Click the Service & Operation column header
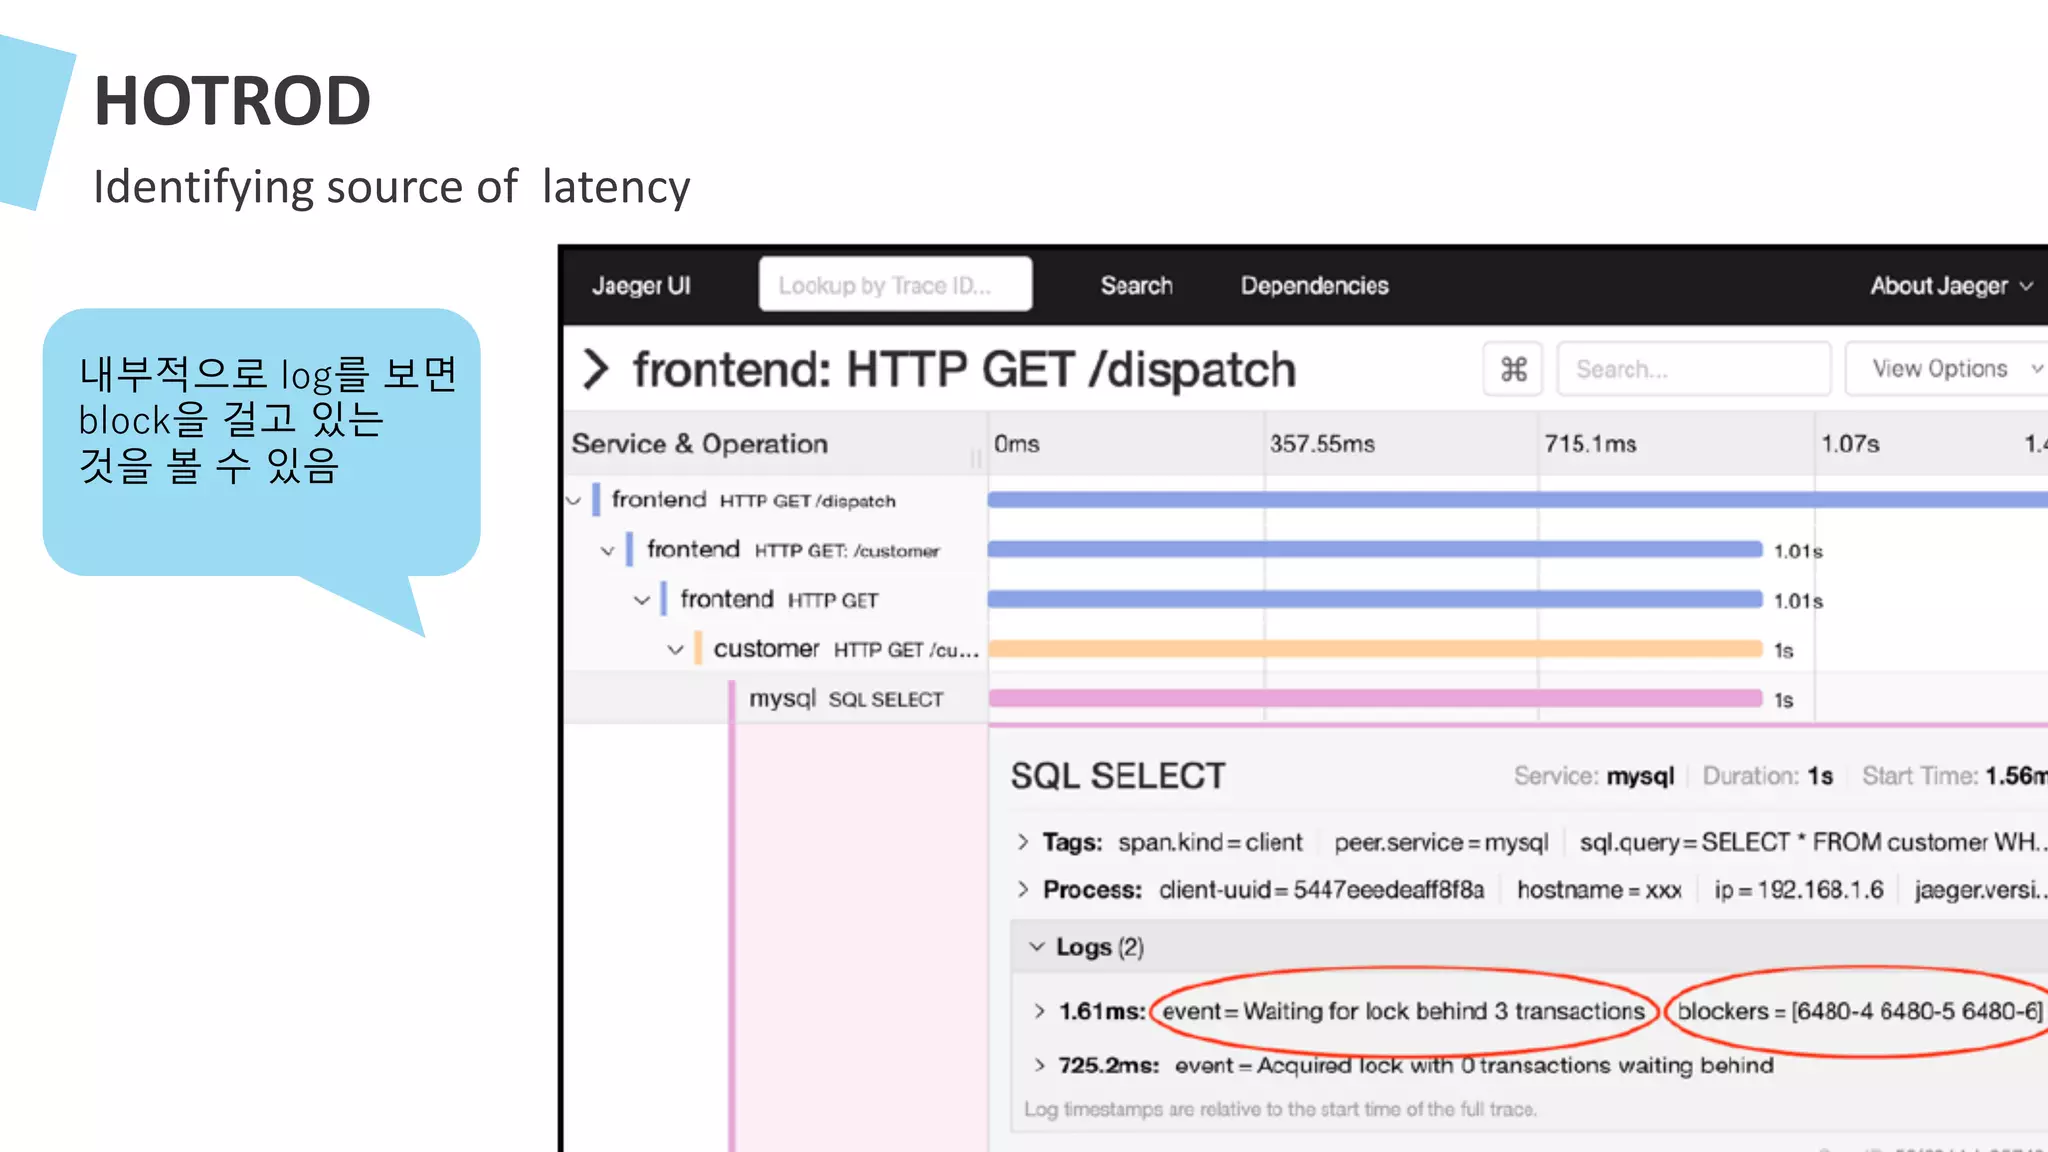Image resolution: width=2048 pixels, height=1152 pixels. (699, 443)
